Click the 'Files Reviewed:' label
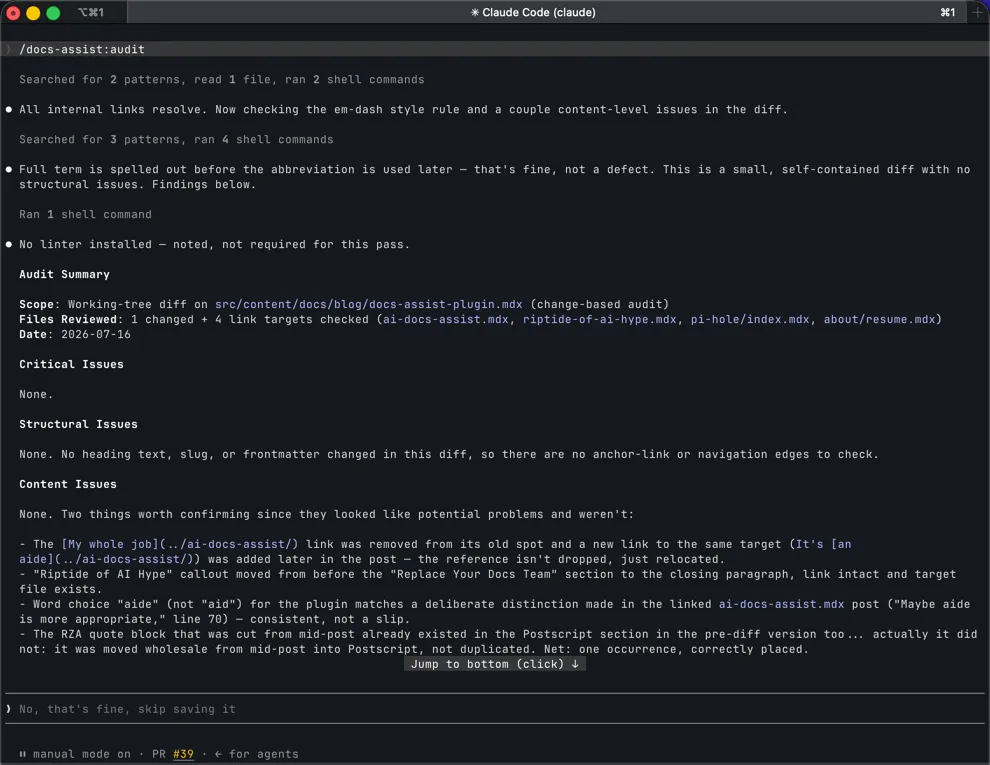Image resolution: width=990 pixels, height=765 pixels. click(x=71, y=319)
